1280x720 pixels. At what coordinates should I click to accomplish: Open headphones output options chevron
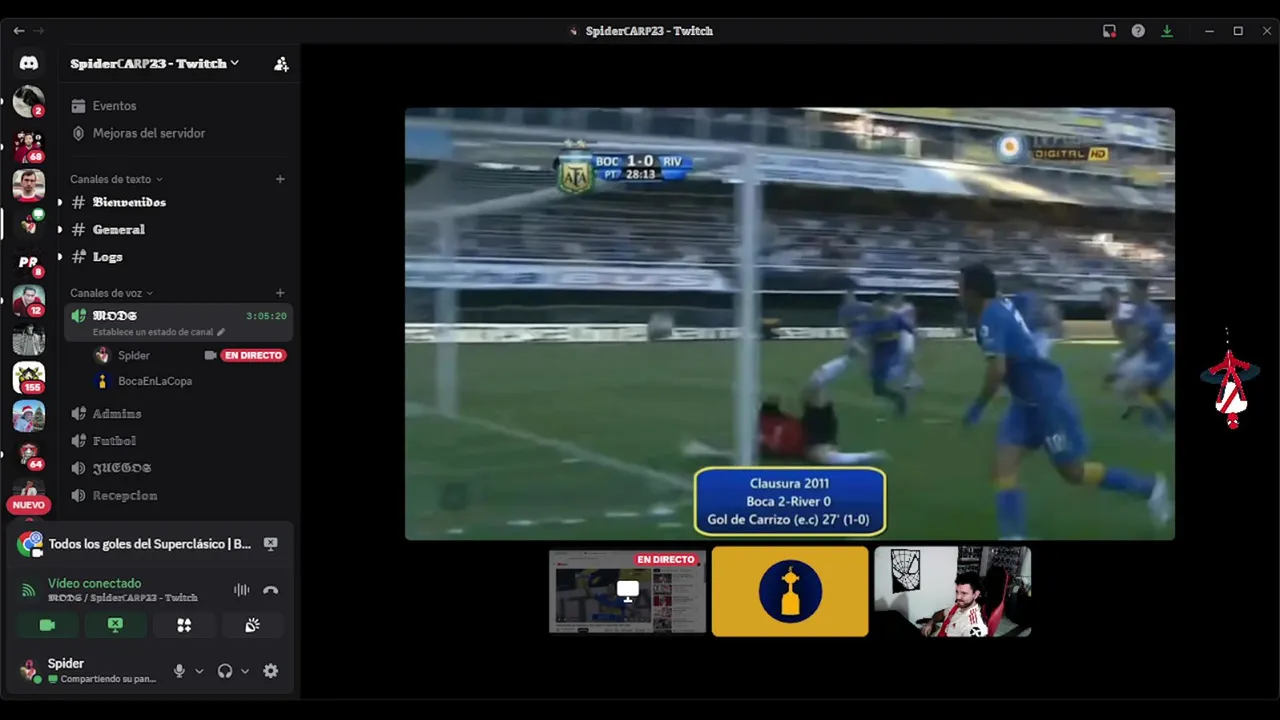(x=245, y=671)
